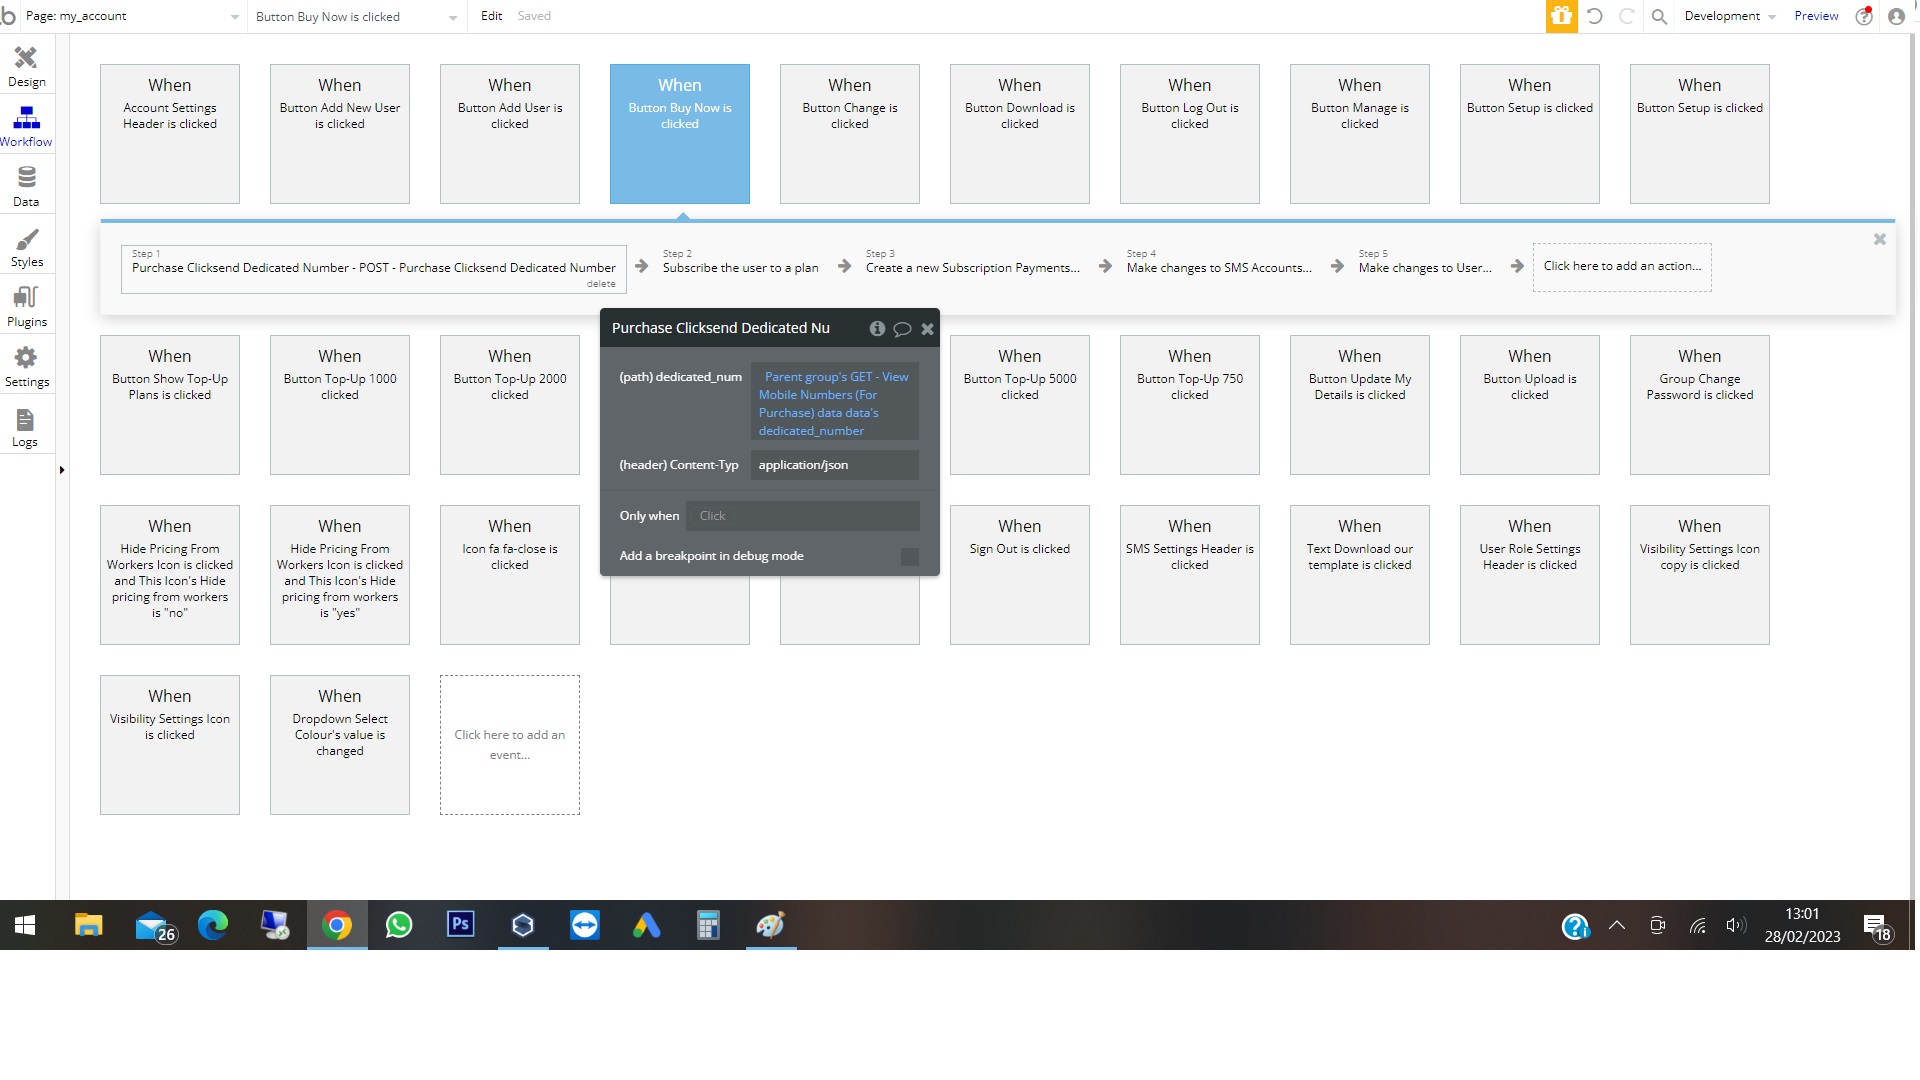
Task: Open the search magnifier icon
Action: click(x=1659, y=16)
